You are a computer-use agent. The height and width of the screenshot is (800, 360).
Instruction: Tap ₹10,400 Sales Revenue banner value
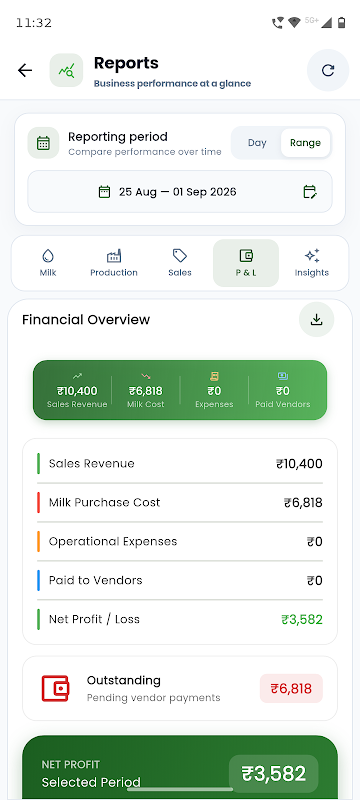[x=77, y=391]
